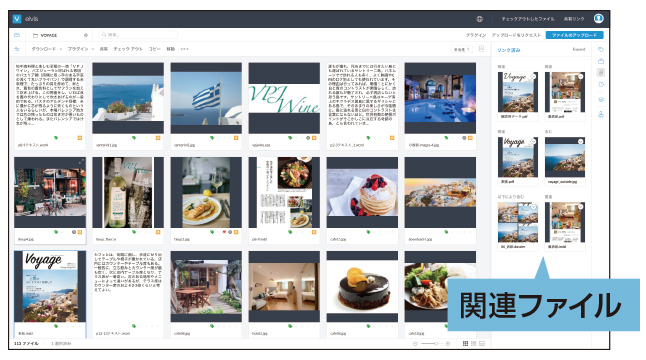Switch to grid thumbnail view
The image size is (646, 360).
point(466,344)
